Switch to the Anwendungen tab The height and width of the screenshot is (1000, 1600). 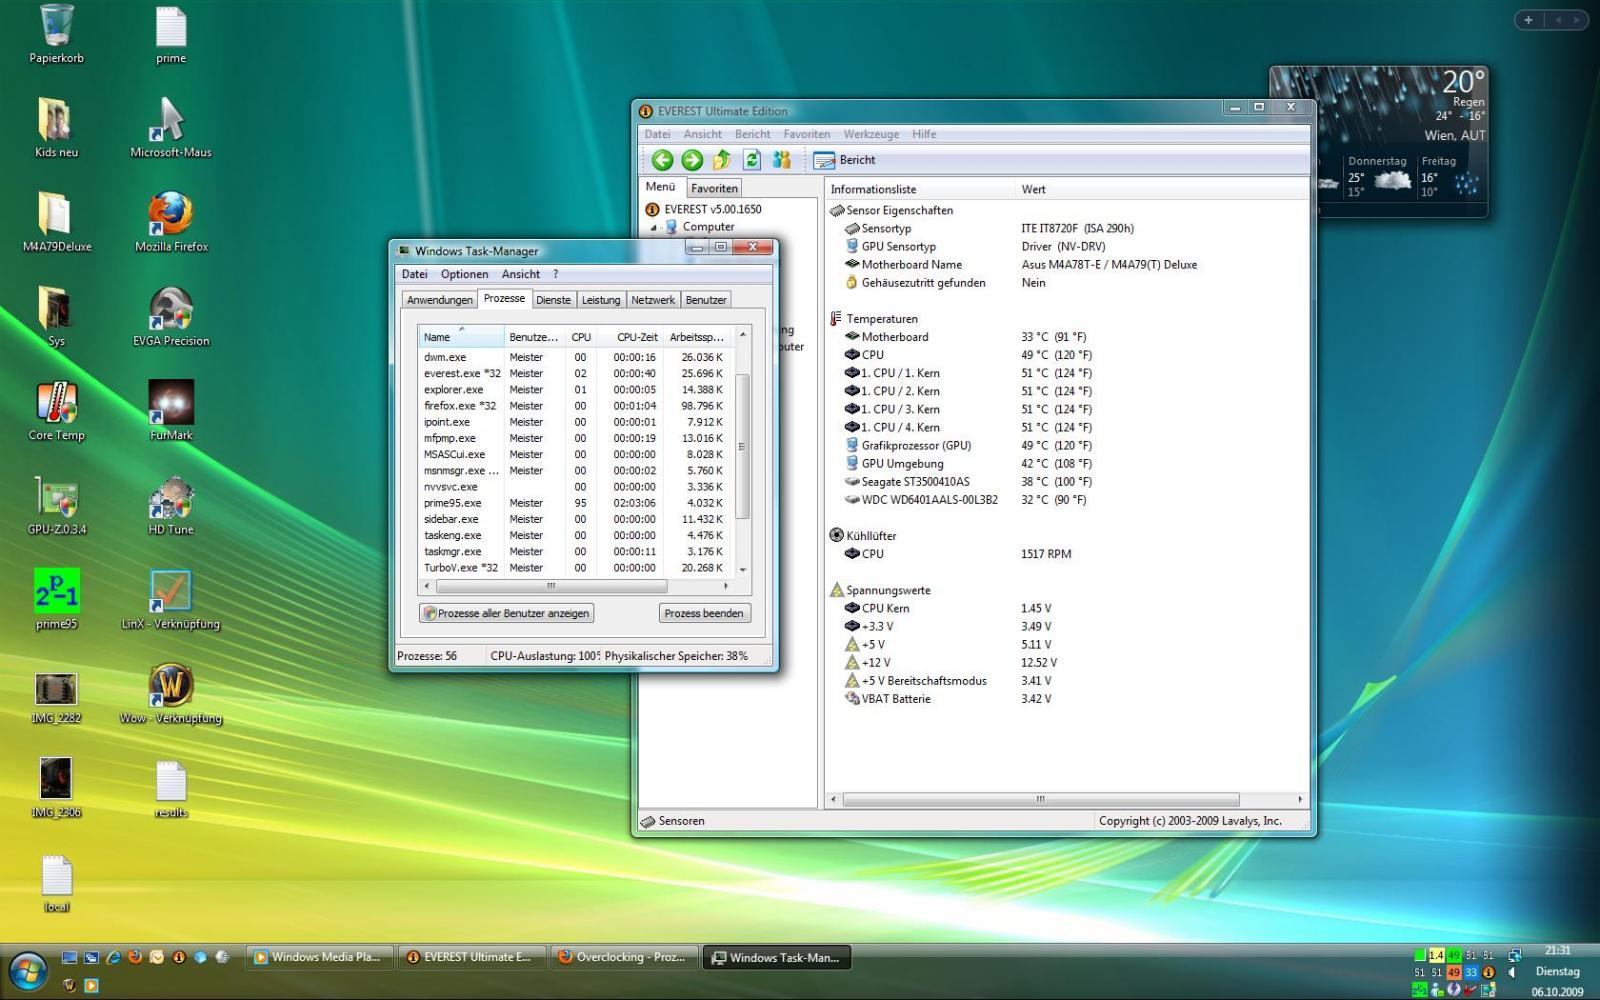(x=440, y=300)
